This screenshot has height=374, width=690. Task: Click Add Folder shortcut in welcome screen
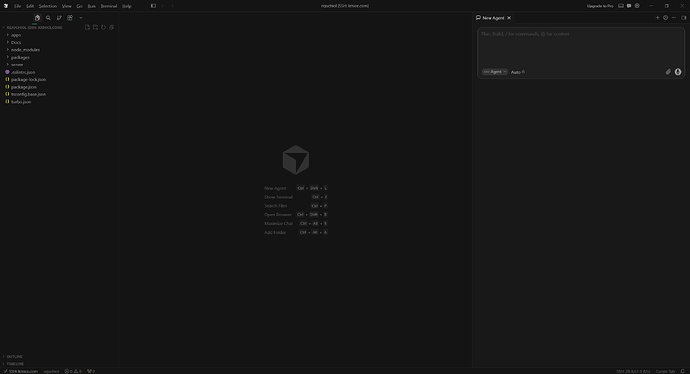(296, 232)
